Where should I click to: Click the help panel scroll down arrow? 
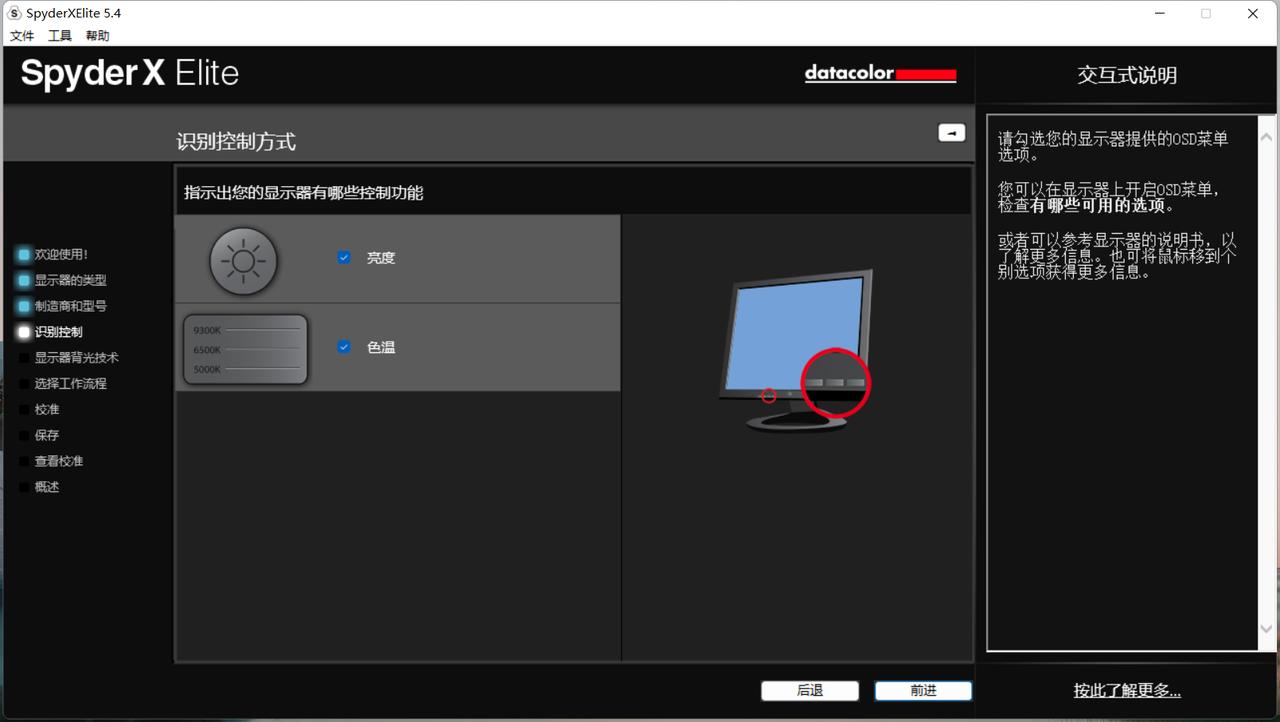[x=1266, y=629]
